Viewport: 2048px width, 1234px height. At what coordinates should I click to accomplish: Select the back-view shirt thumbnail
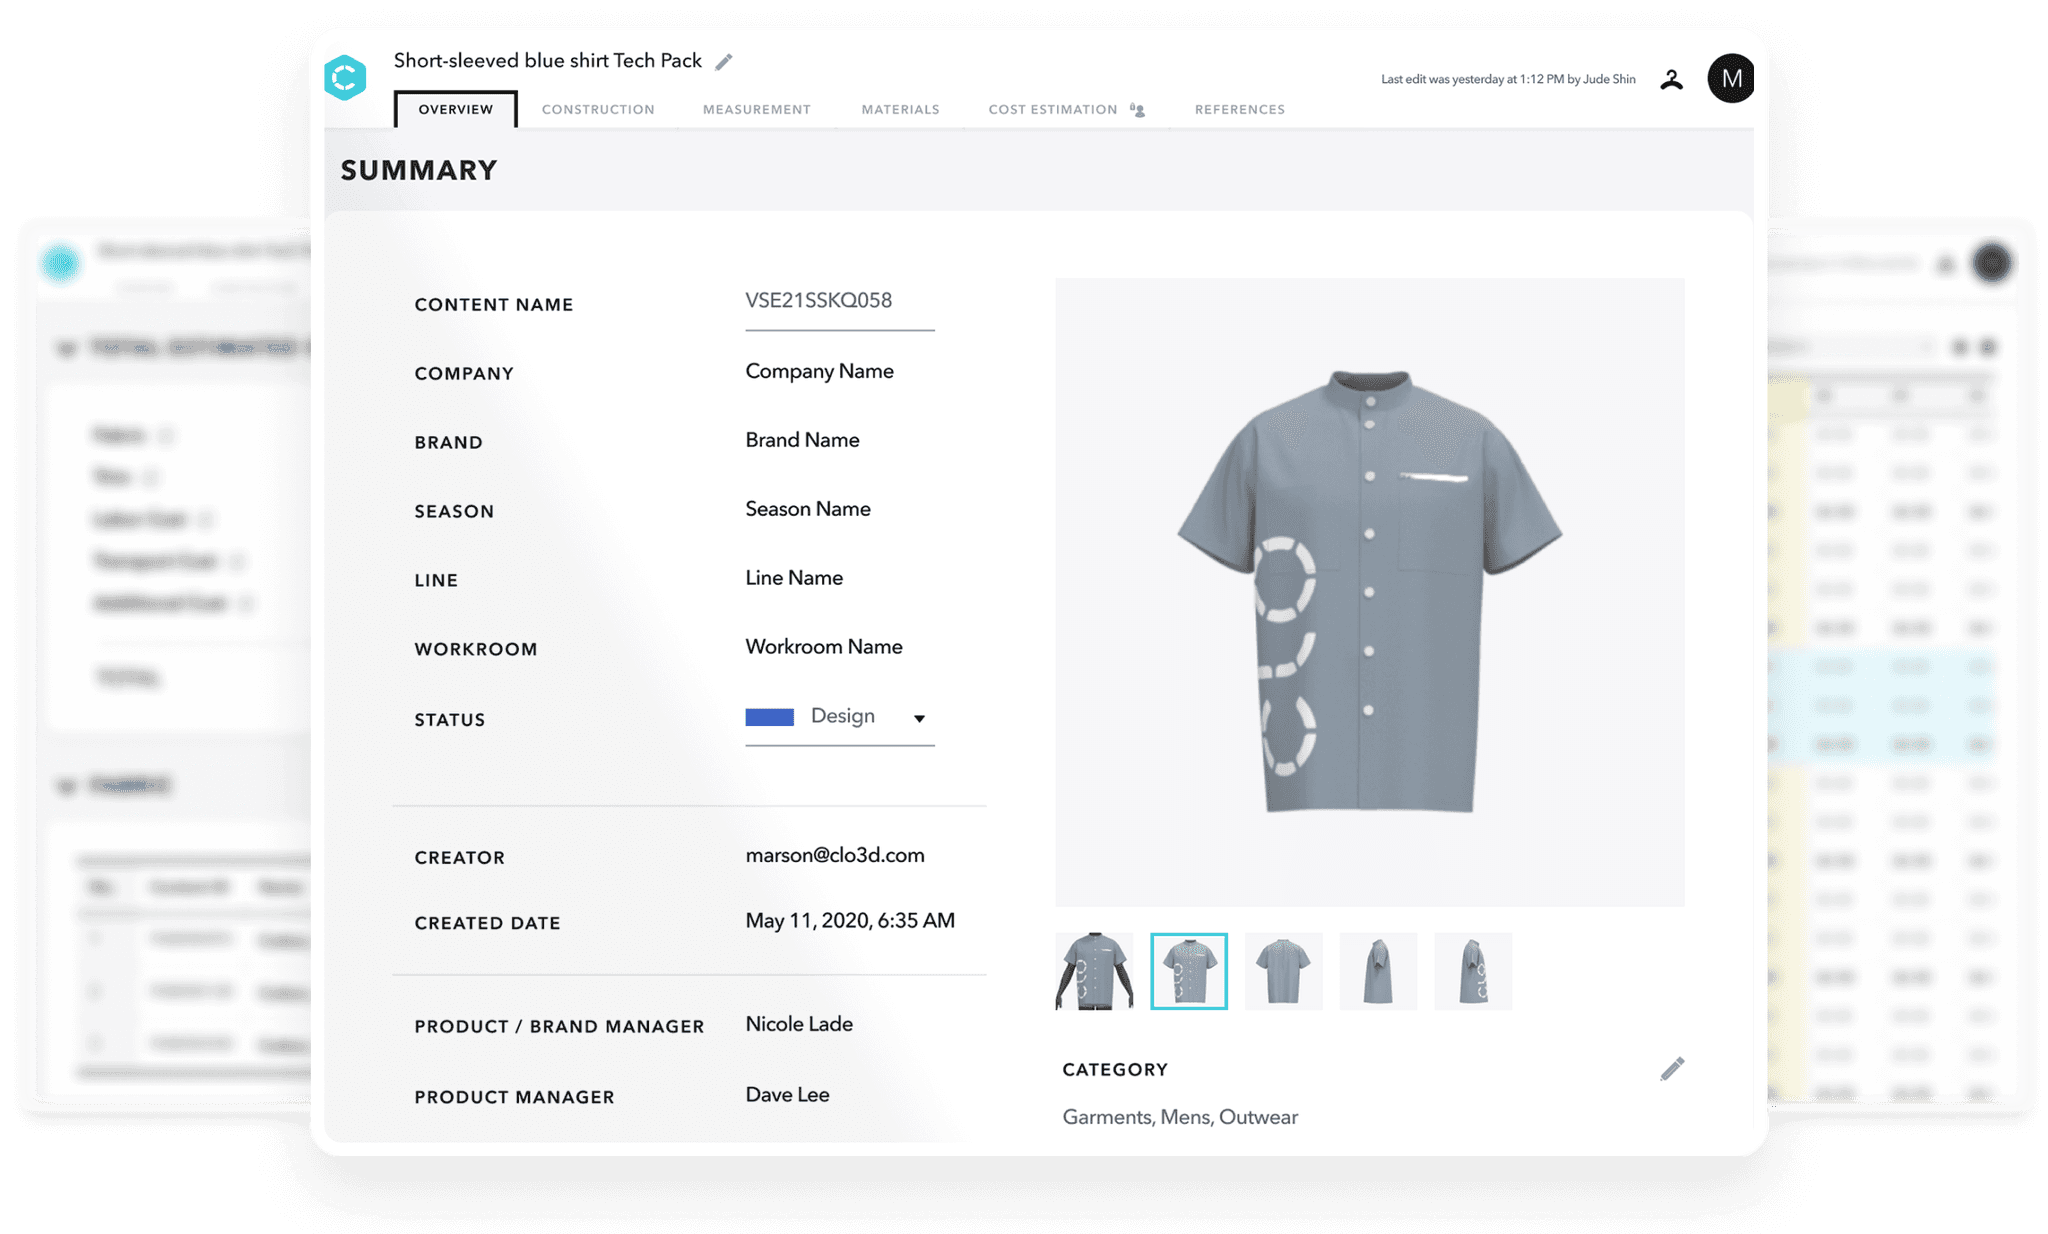(x=1283, y=971)
